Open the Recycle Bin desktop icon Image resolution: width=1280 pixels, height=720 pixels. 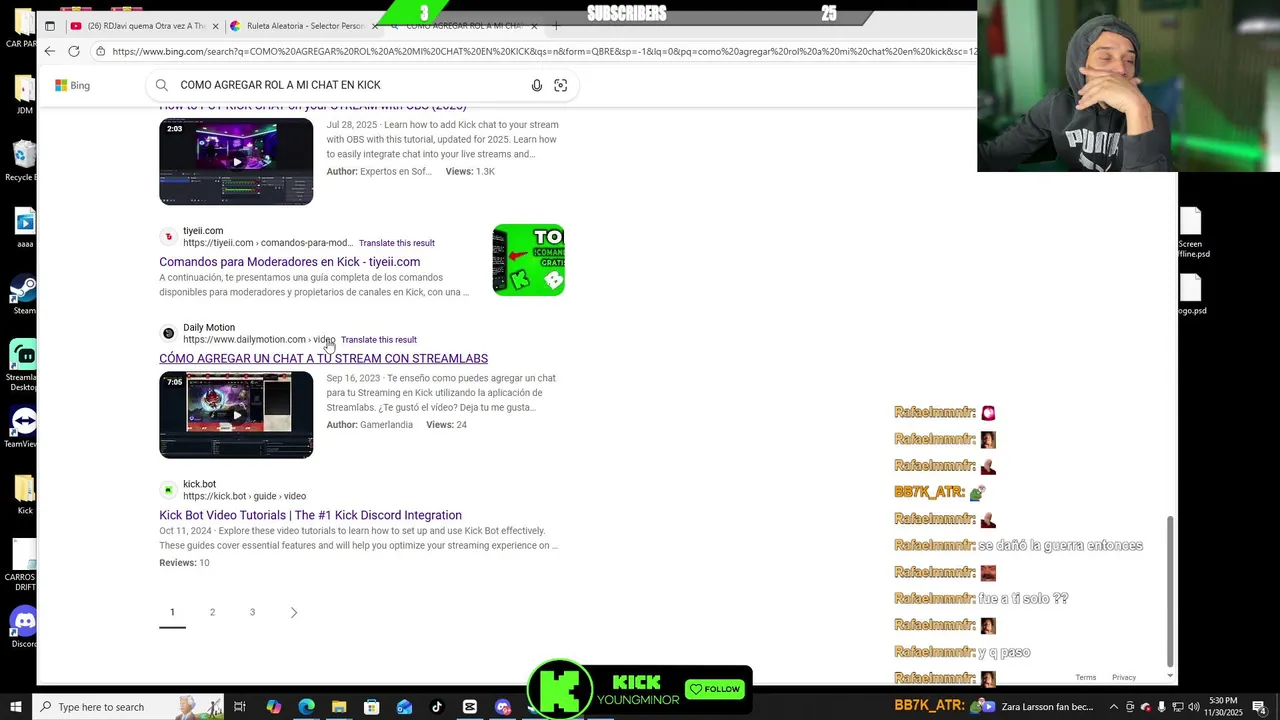(22, 160)
